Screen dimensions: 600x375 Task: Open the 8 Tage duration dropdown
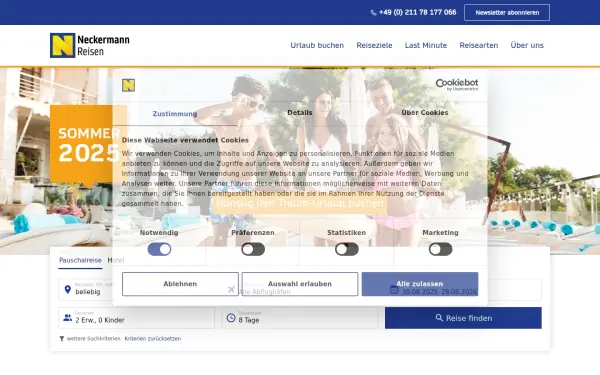[x=300, y=318]
